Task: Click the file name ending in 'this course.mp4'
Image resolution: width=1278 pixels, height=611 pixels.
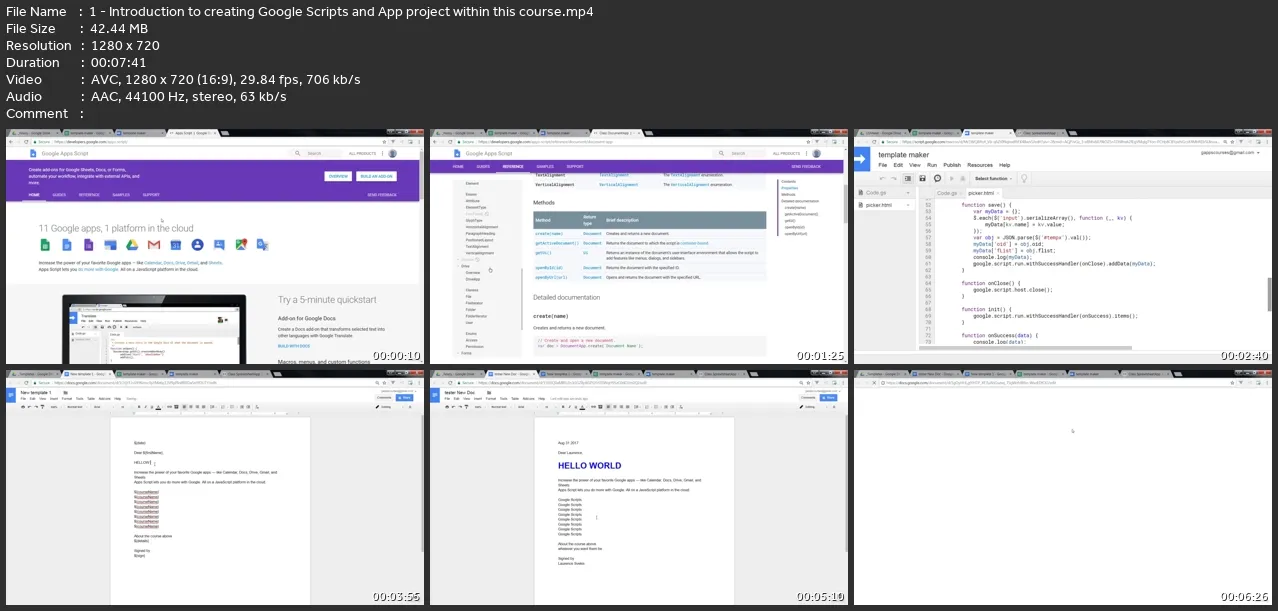Action: click(342, 12)
